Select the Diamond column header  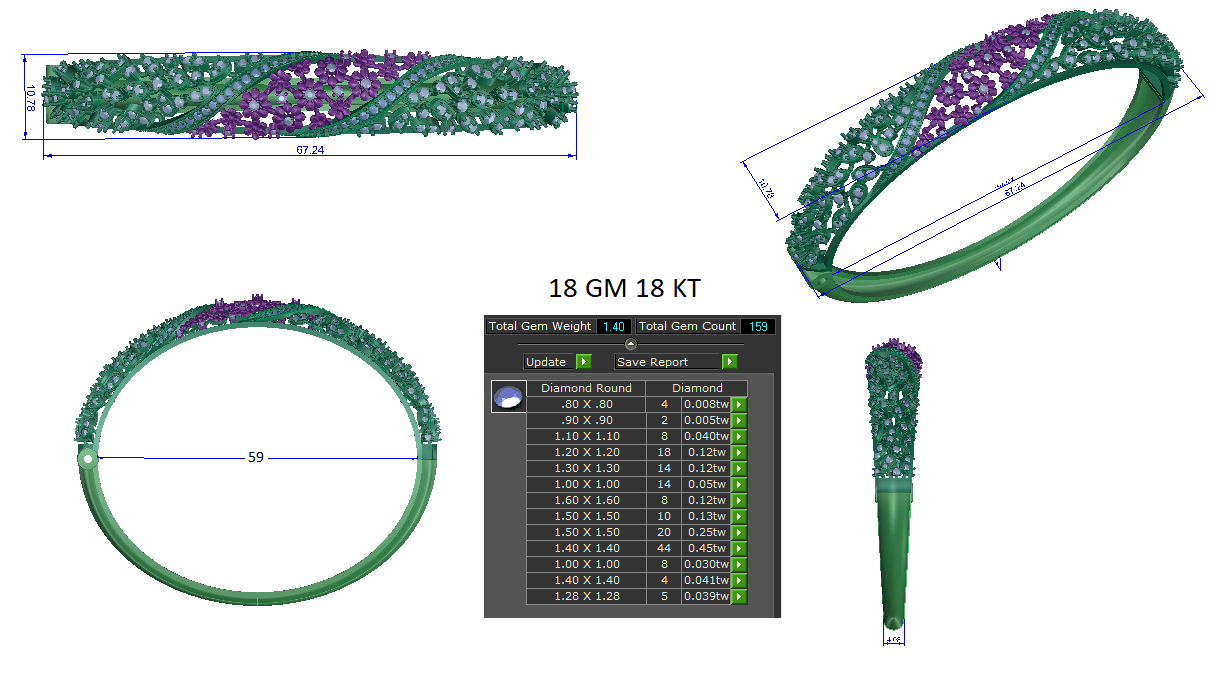click(697, 388)
